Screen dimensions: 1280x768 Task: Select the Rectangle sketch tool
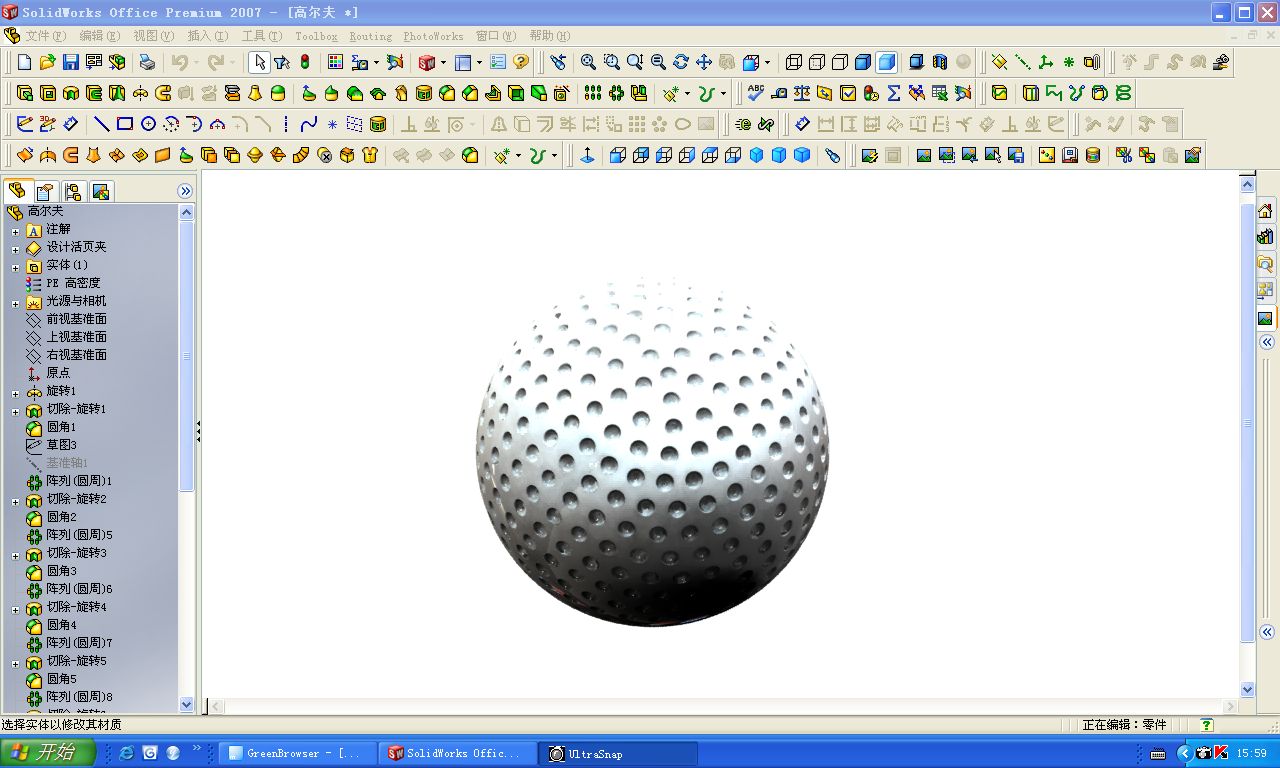coord(125,125)
